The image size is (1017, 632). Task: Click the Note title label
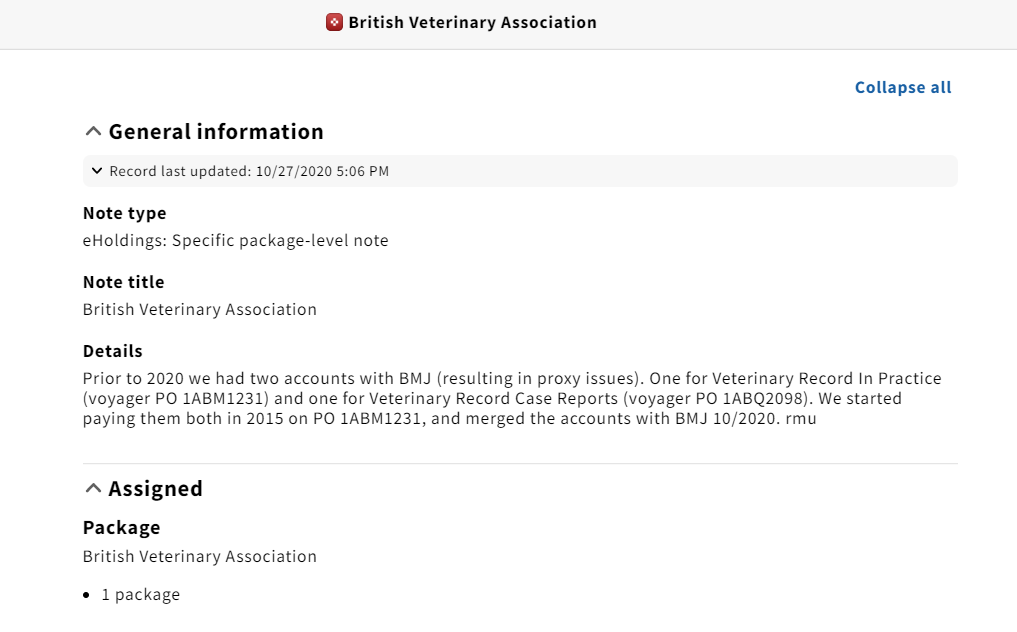(123, 282)
